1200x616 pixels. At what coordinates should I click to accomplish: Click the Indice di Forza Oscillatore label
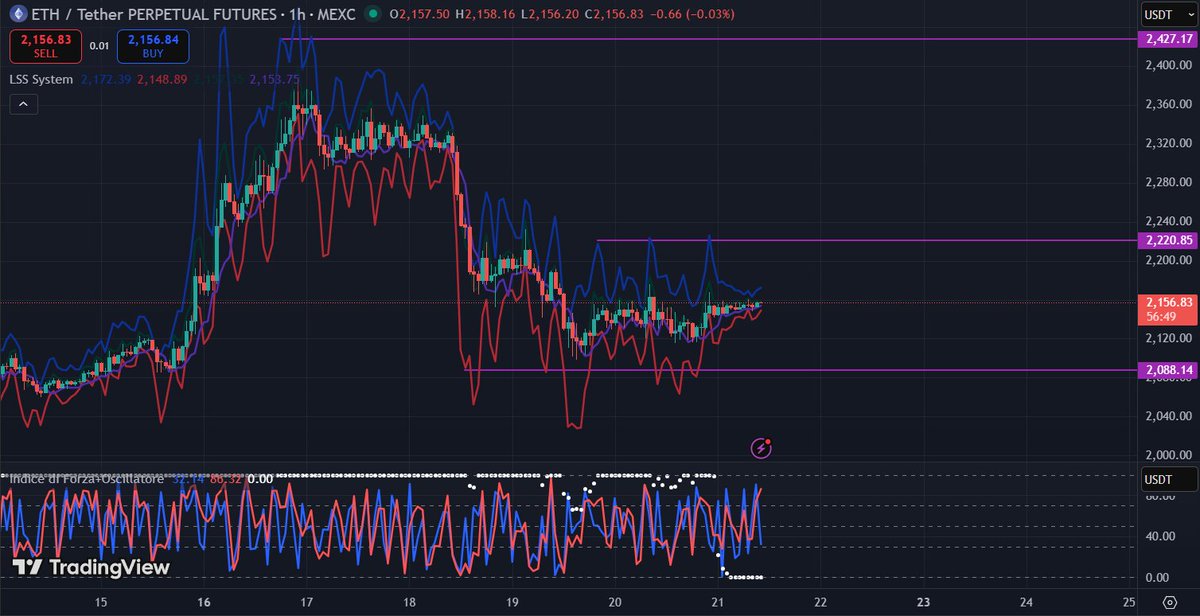[86, 479]
